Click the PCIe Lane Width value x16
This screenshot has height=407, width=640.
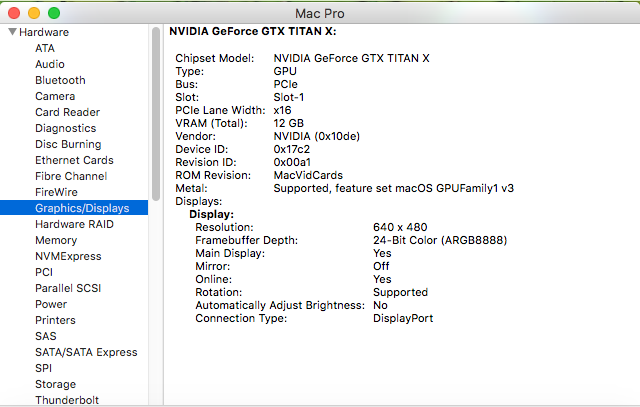tap(282, 110)
